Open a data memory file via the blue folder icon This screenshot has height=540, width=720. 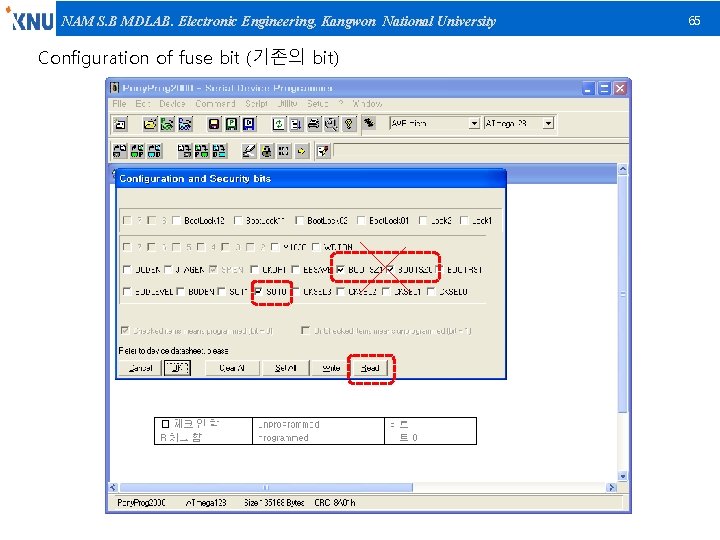185,124
